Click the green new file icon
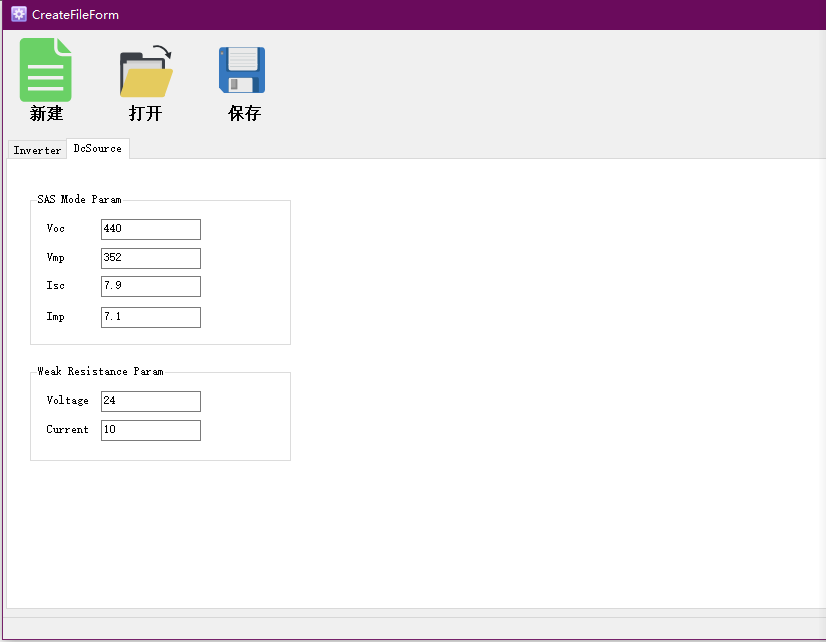Image resolution: width=826 pixels, height=642 pixels. 46,70
